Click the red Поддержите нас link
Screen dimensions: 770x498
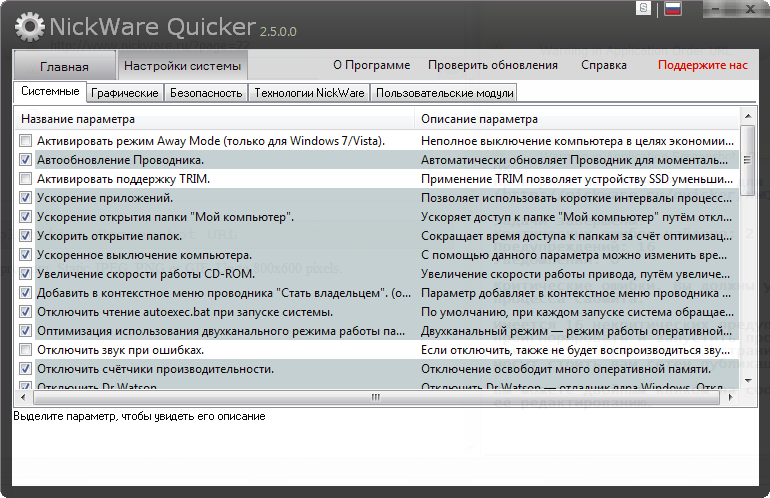pos(702,65)
